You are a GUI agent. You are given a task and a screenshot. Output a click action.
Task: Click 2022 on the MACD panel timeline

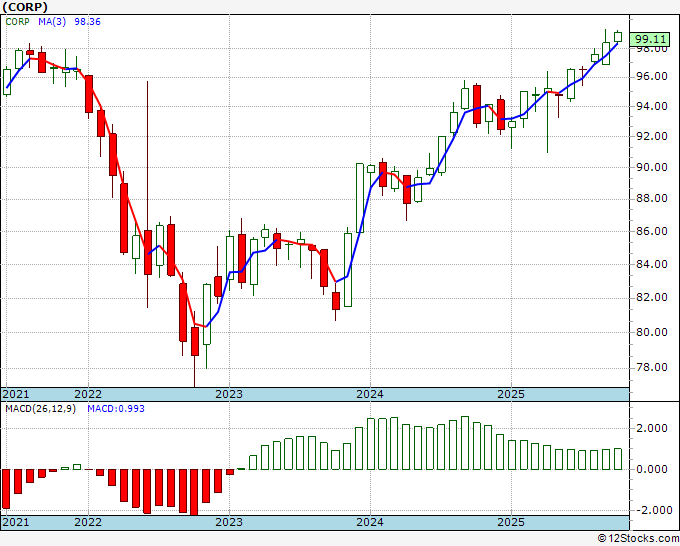click(x=88, y=522)
